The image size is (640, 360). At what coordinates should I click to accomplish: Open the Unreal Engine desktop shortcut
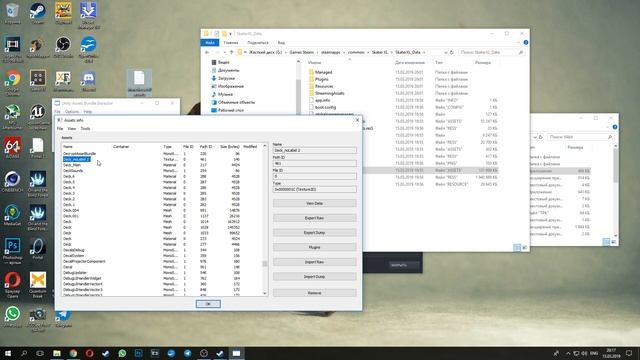coord(38,115)
